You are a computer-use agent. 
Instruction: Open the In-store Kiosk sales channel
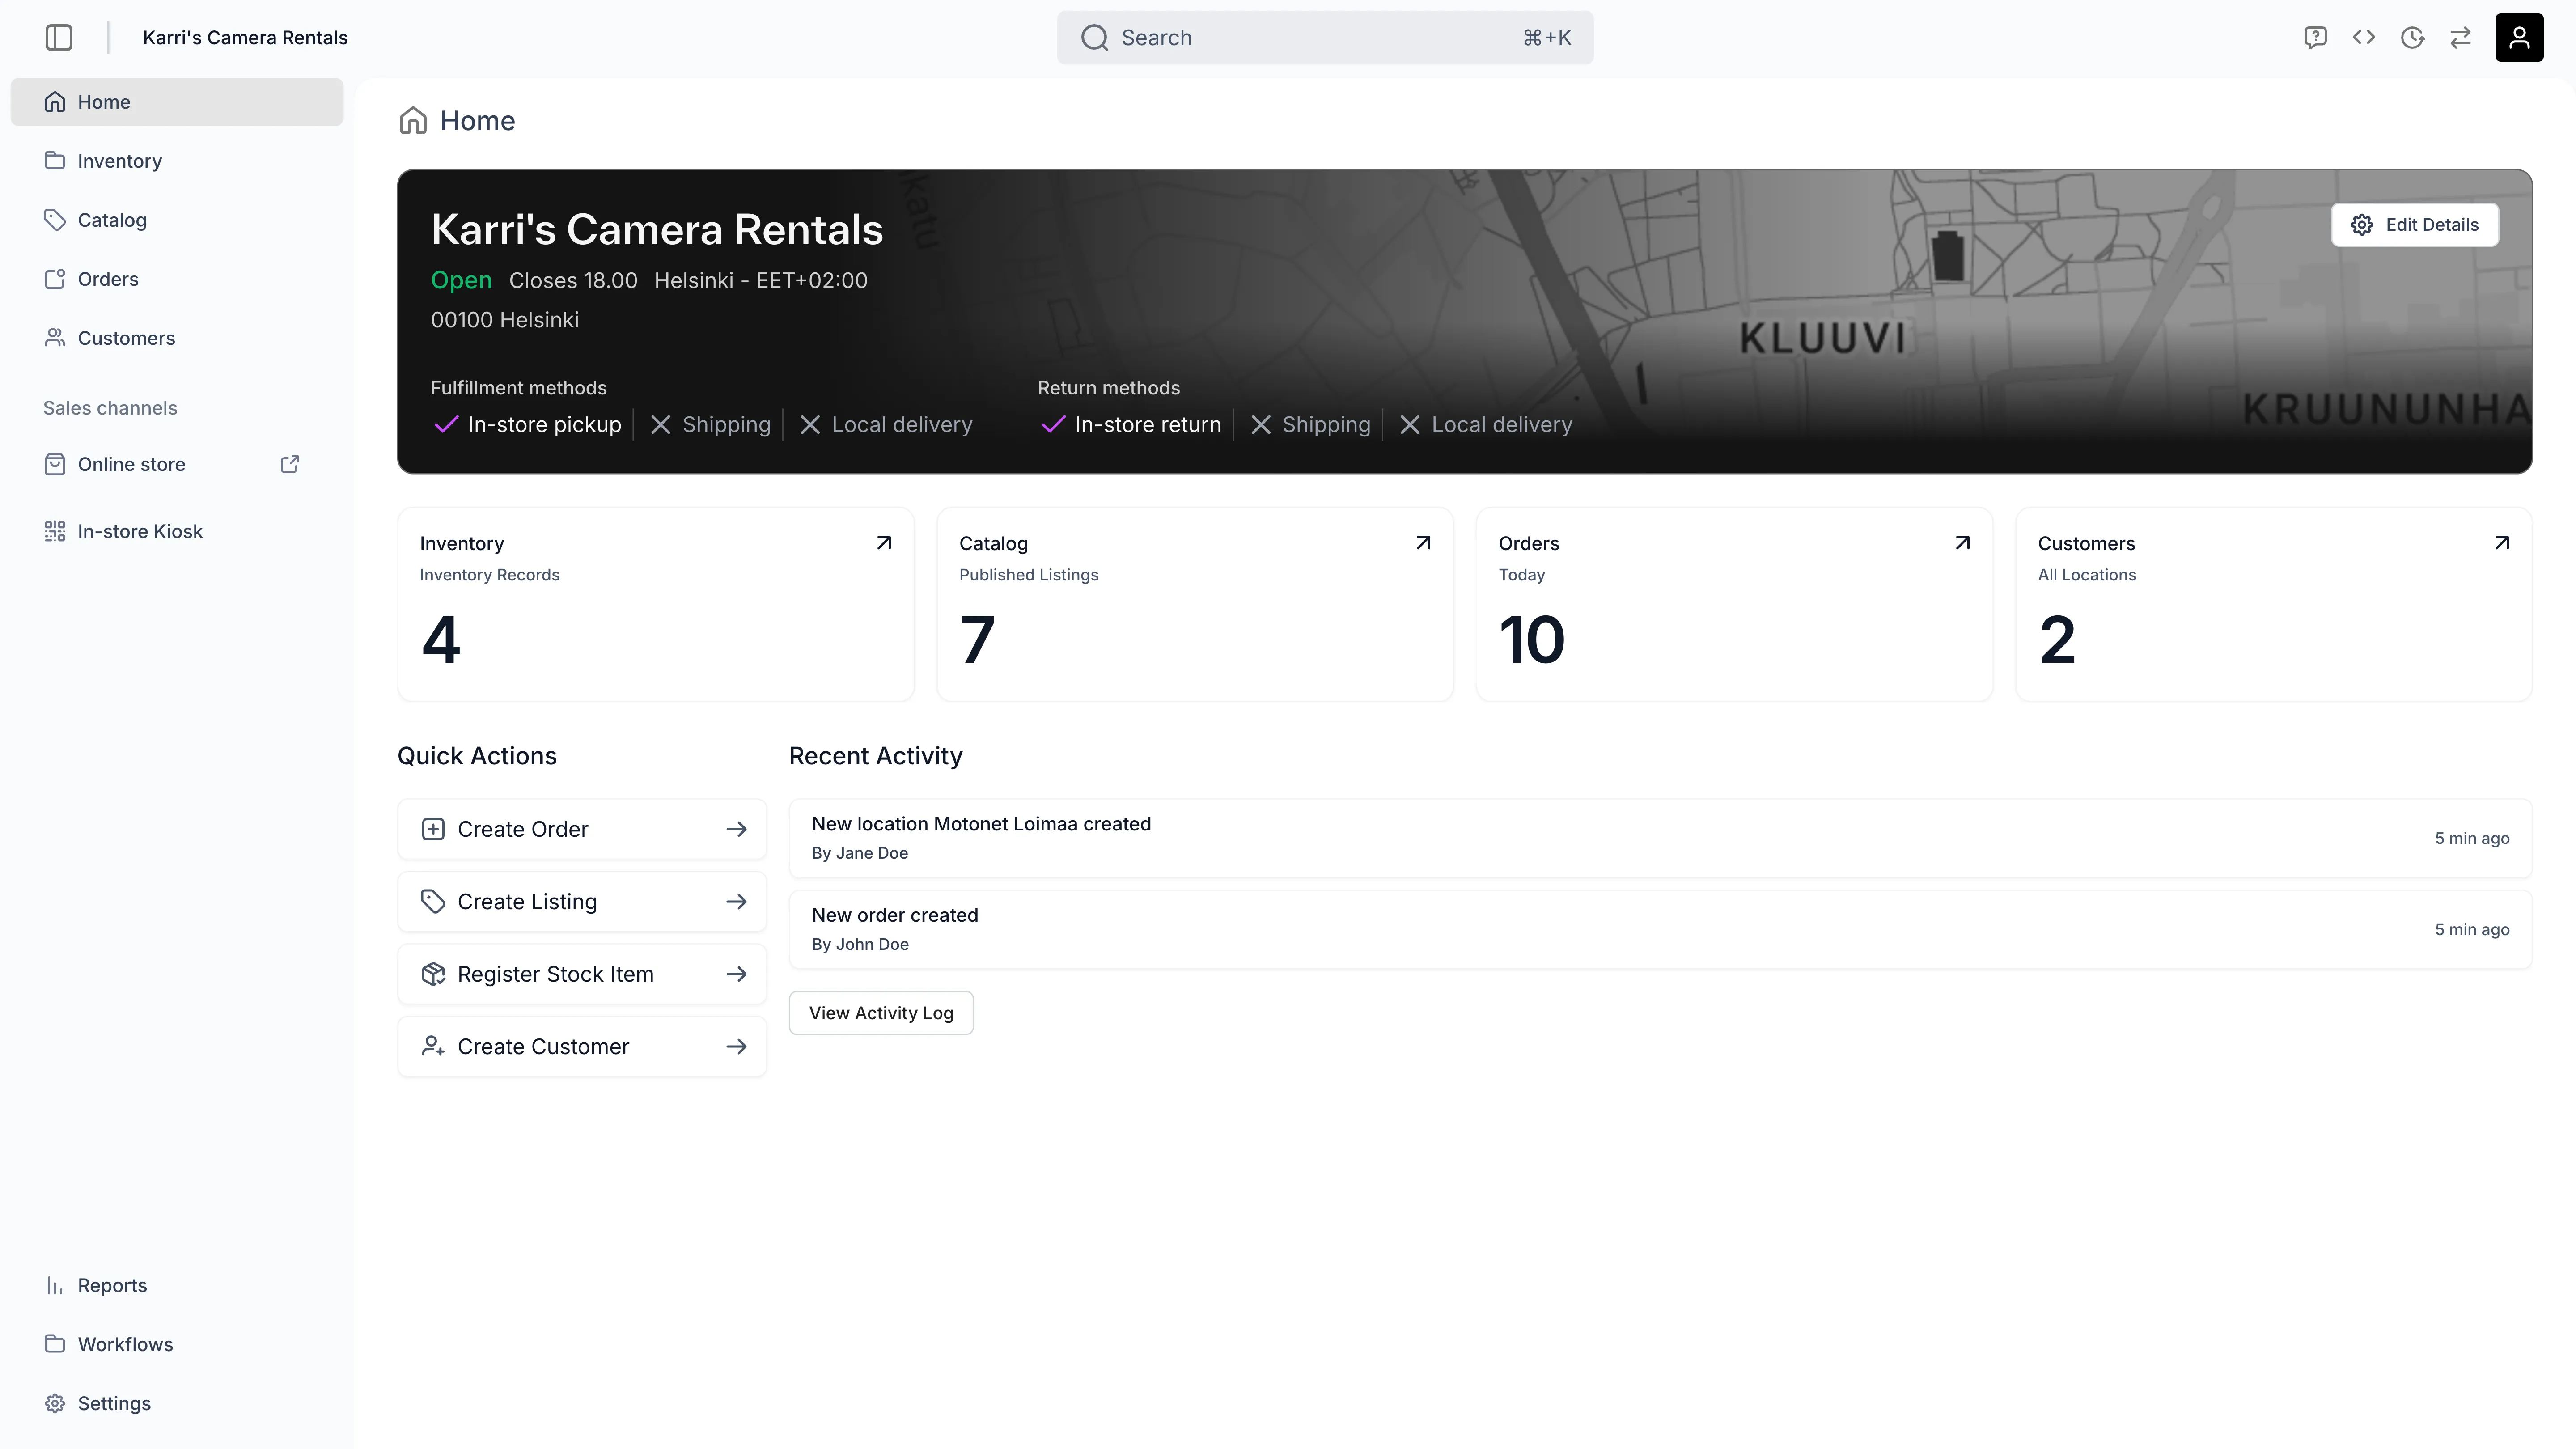[x=140, y=531]
